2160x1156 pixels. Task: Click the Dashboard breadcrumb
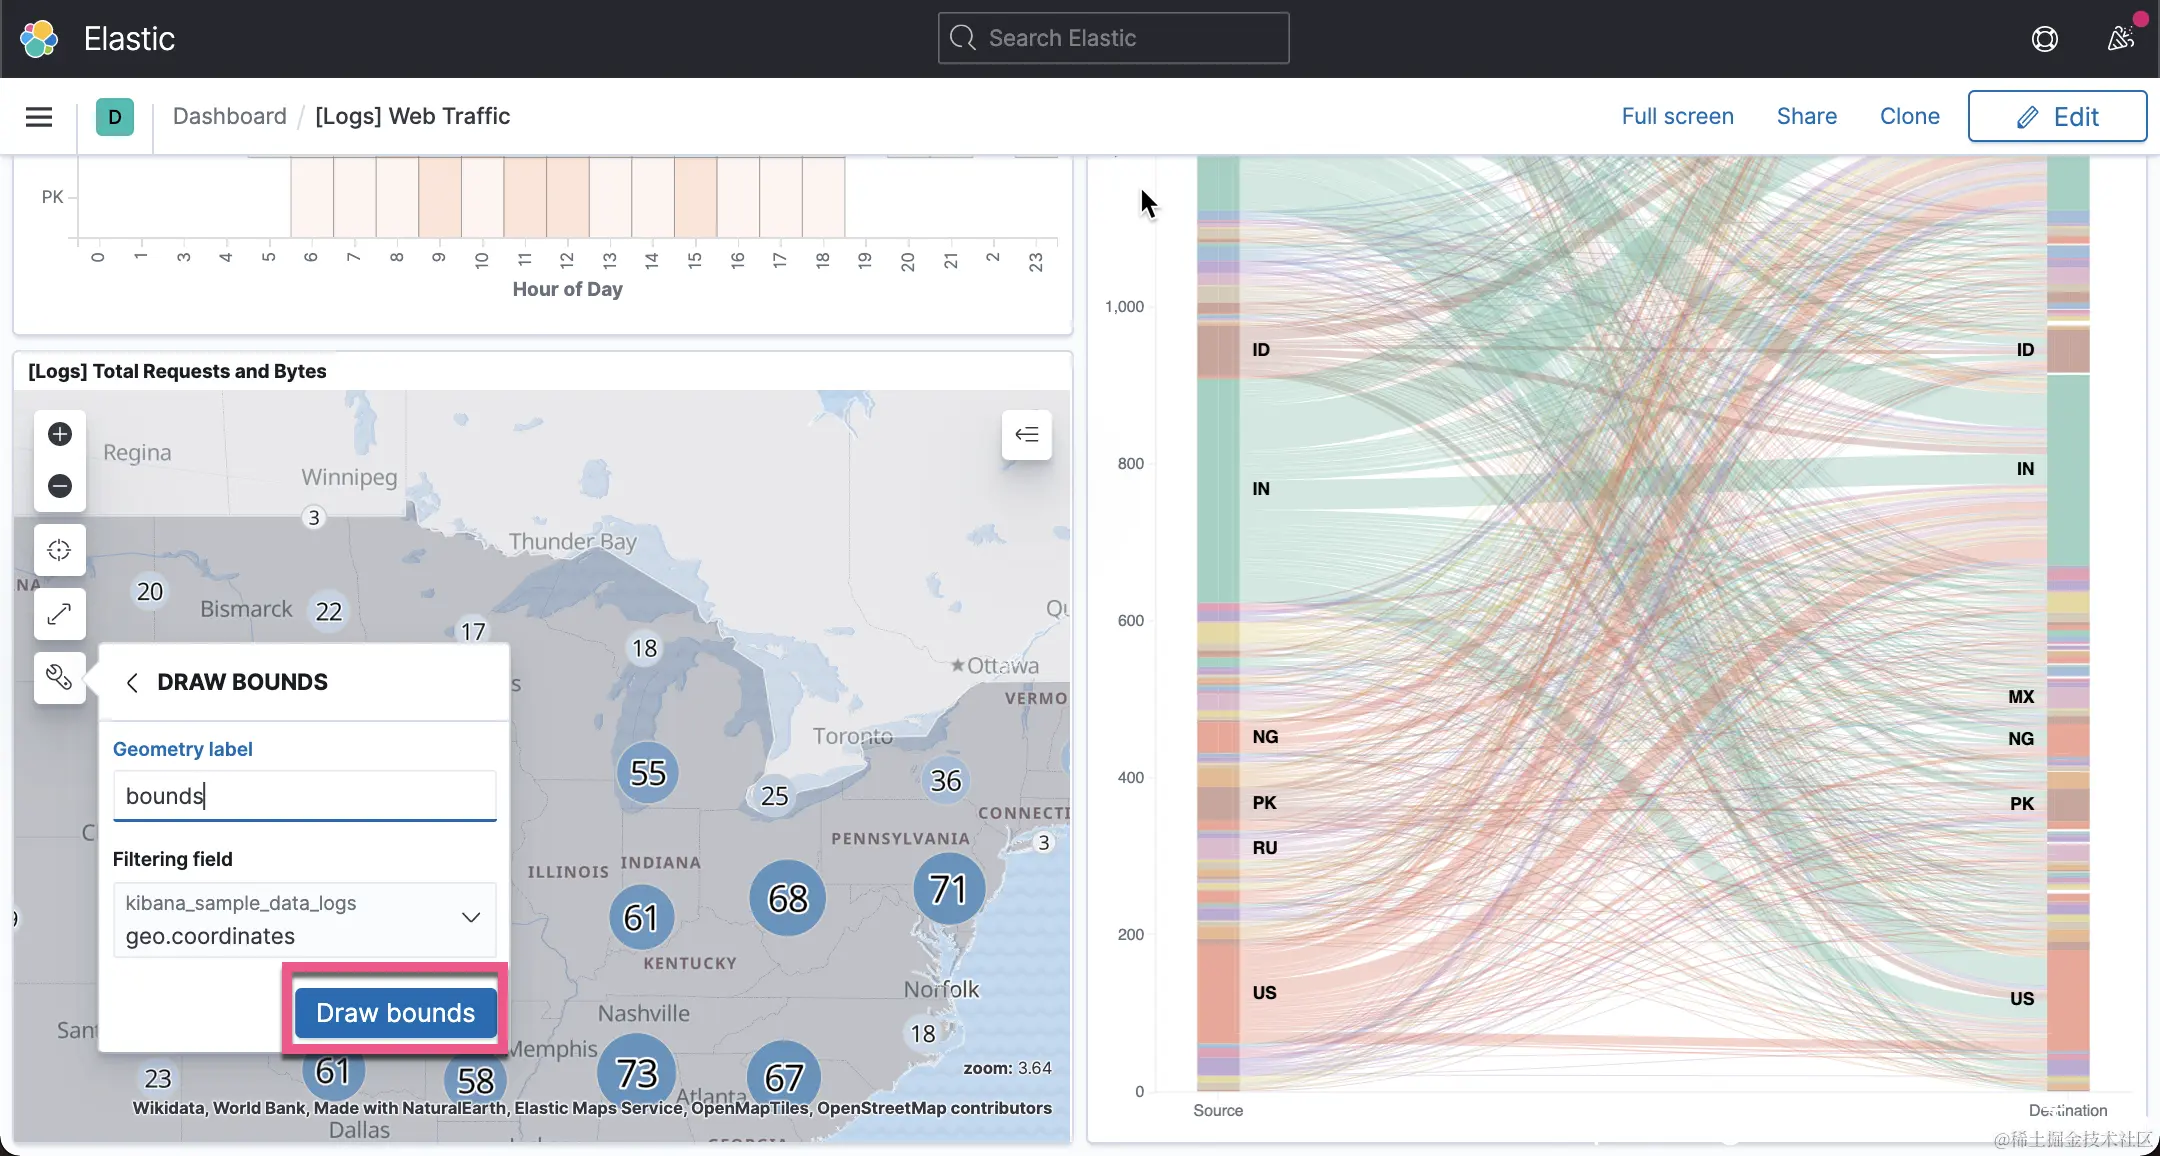click(x=230, y=116)
